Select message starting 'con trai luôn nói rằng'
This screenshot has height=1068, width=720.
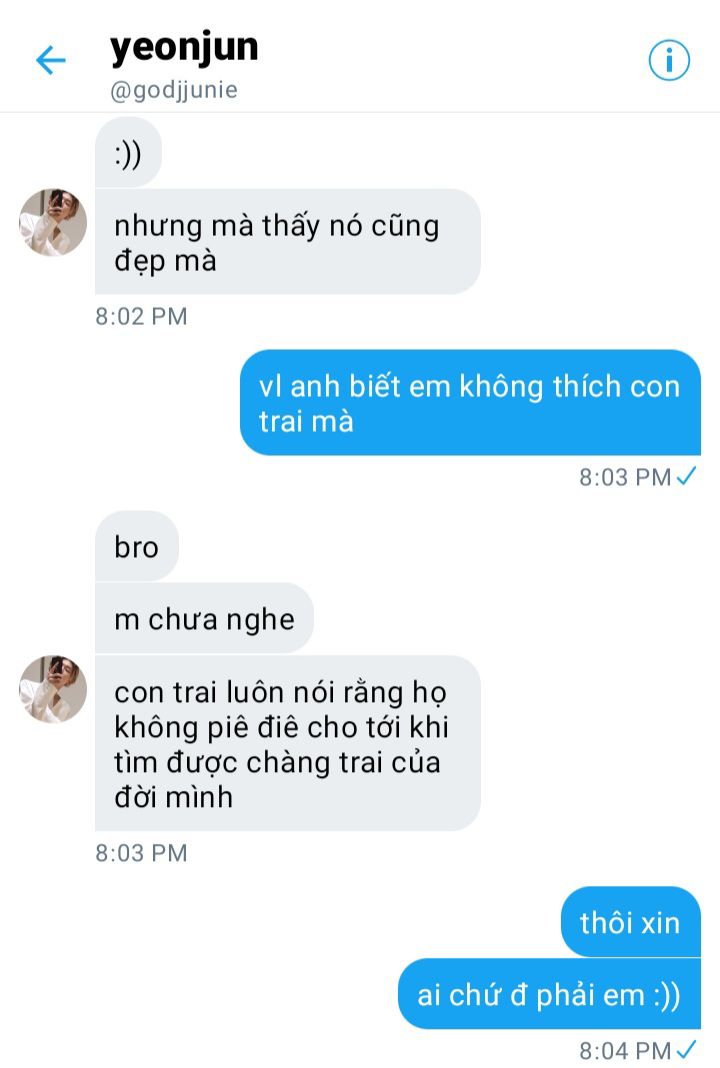287,743
